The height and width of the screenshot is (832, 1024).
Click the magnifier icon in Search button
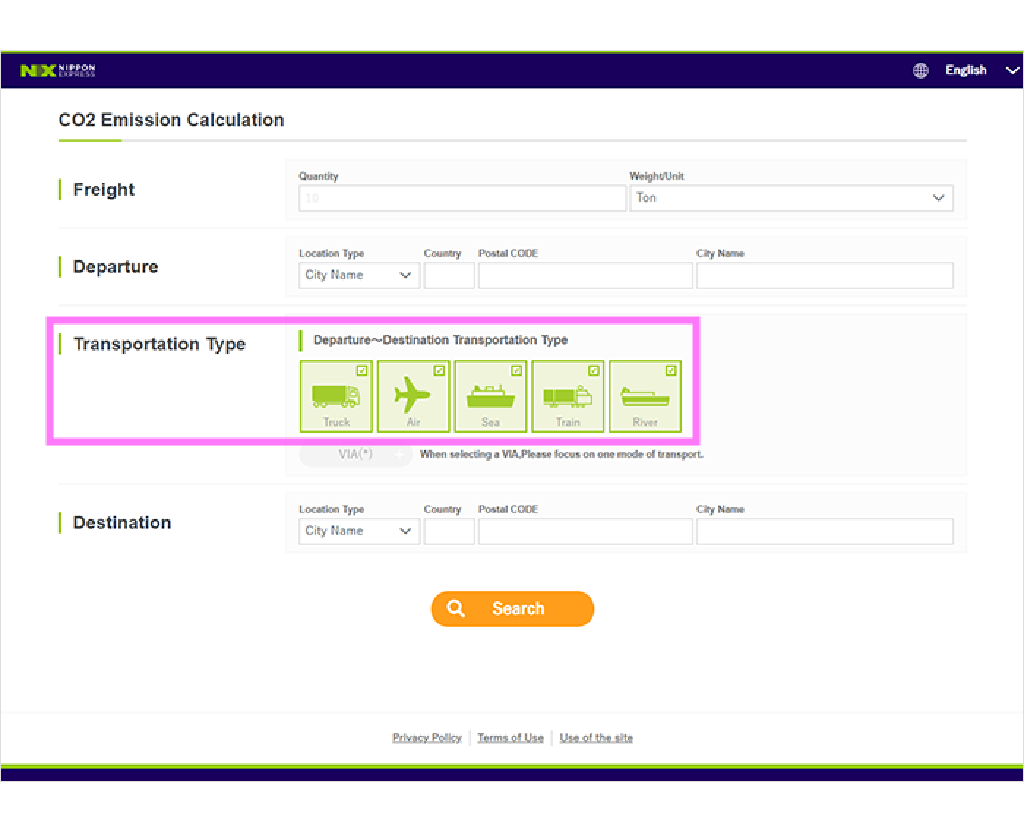click(x=455, y=609)
